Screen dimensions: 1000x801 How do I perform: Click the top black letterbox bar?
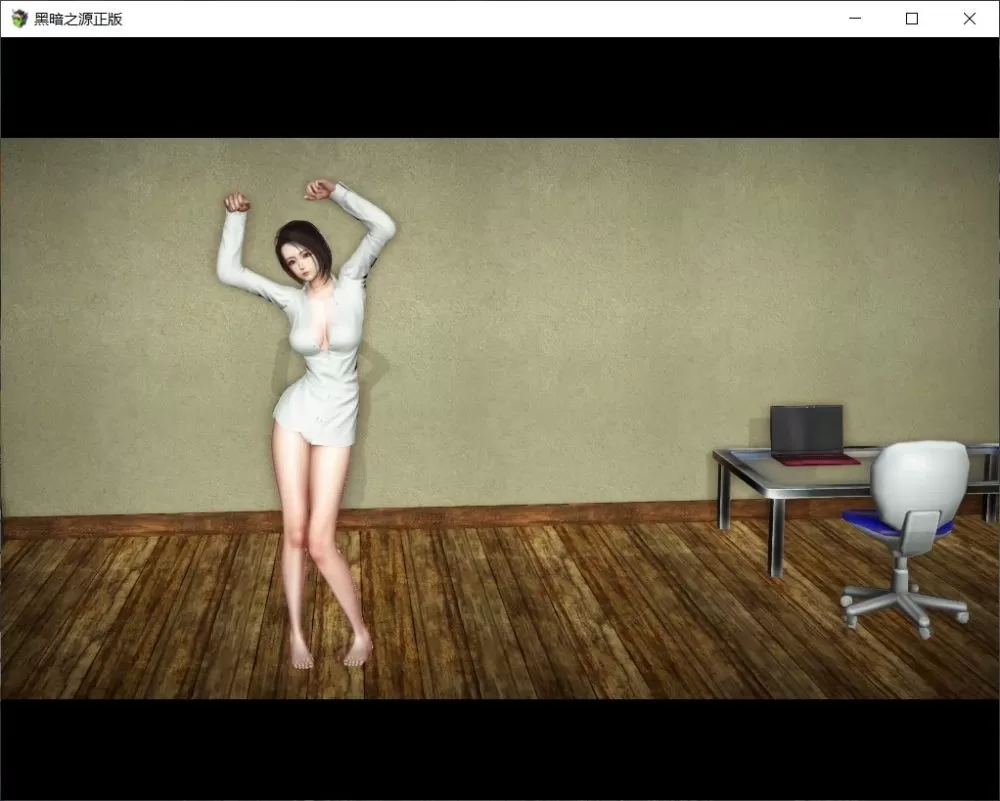tap(500, 88)
